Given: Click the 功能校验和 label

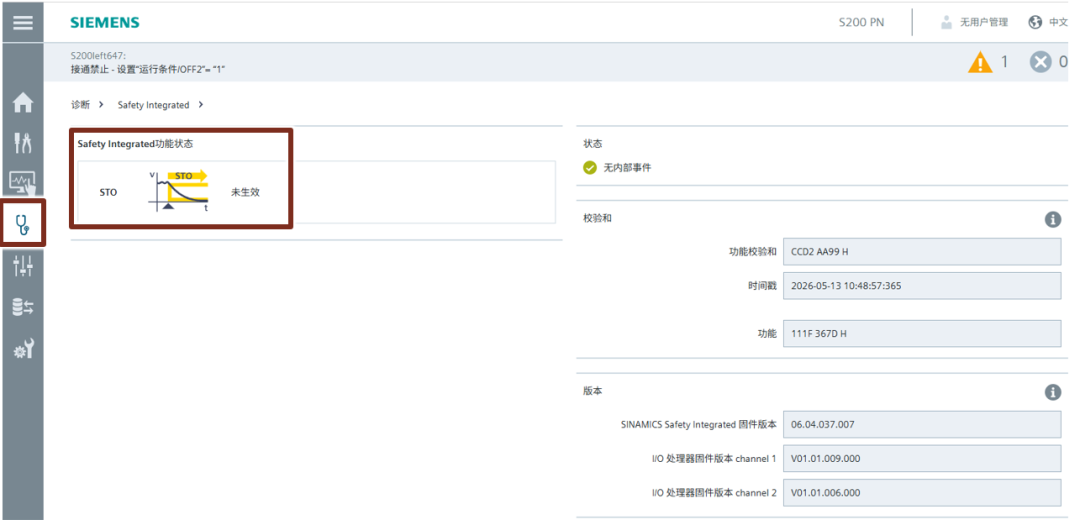Looking at the screenshot, I should pyautogui.click(x=753, y=251).
